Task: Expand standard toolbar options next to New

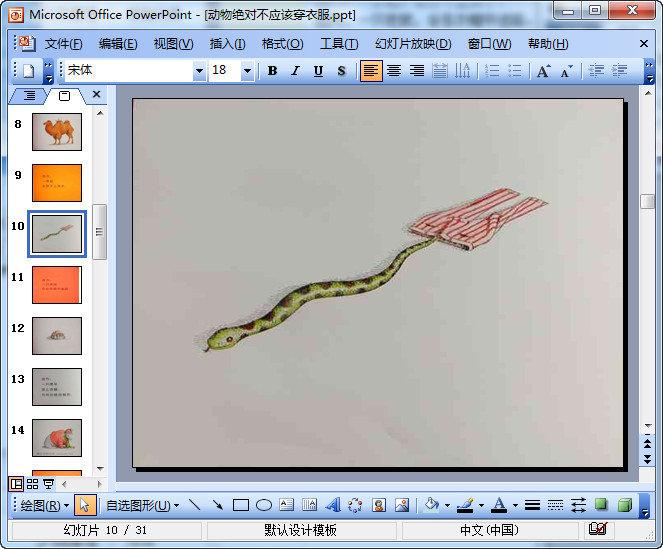Action: pyautogui.click(x=49, y=71)
